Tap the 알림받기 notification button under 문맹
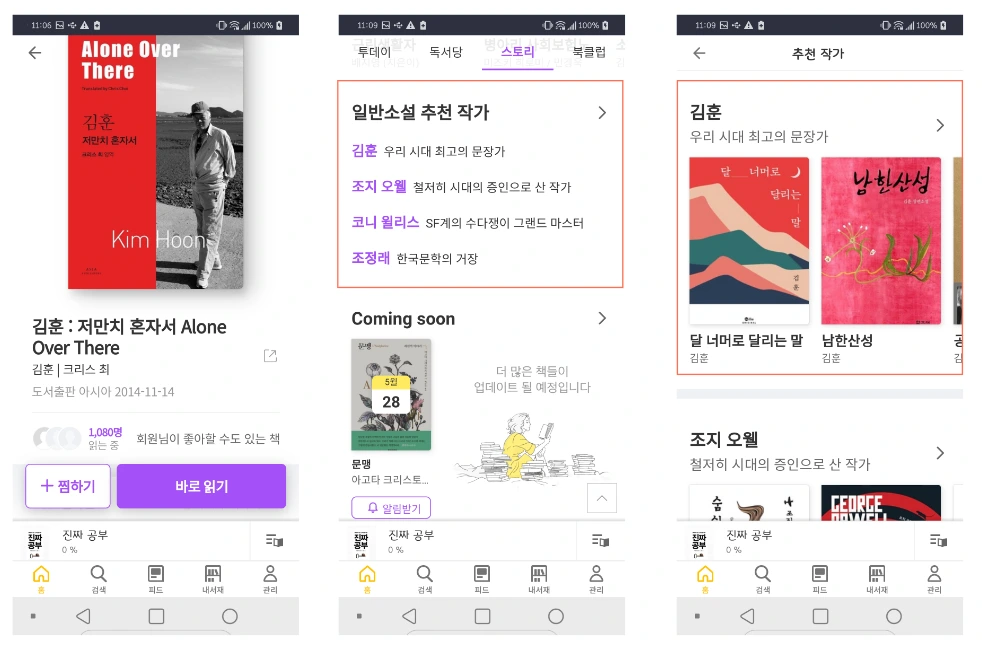The width and height of the screenshot is (982, 645). 391,508
